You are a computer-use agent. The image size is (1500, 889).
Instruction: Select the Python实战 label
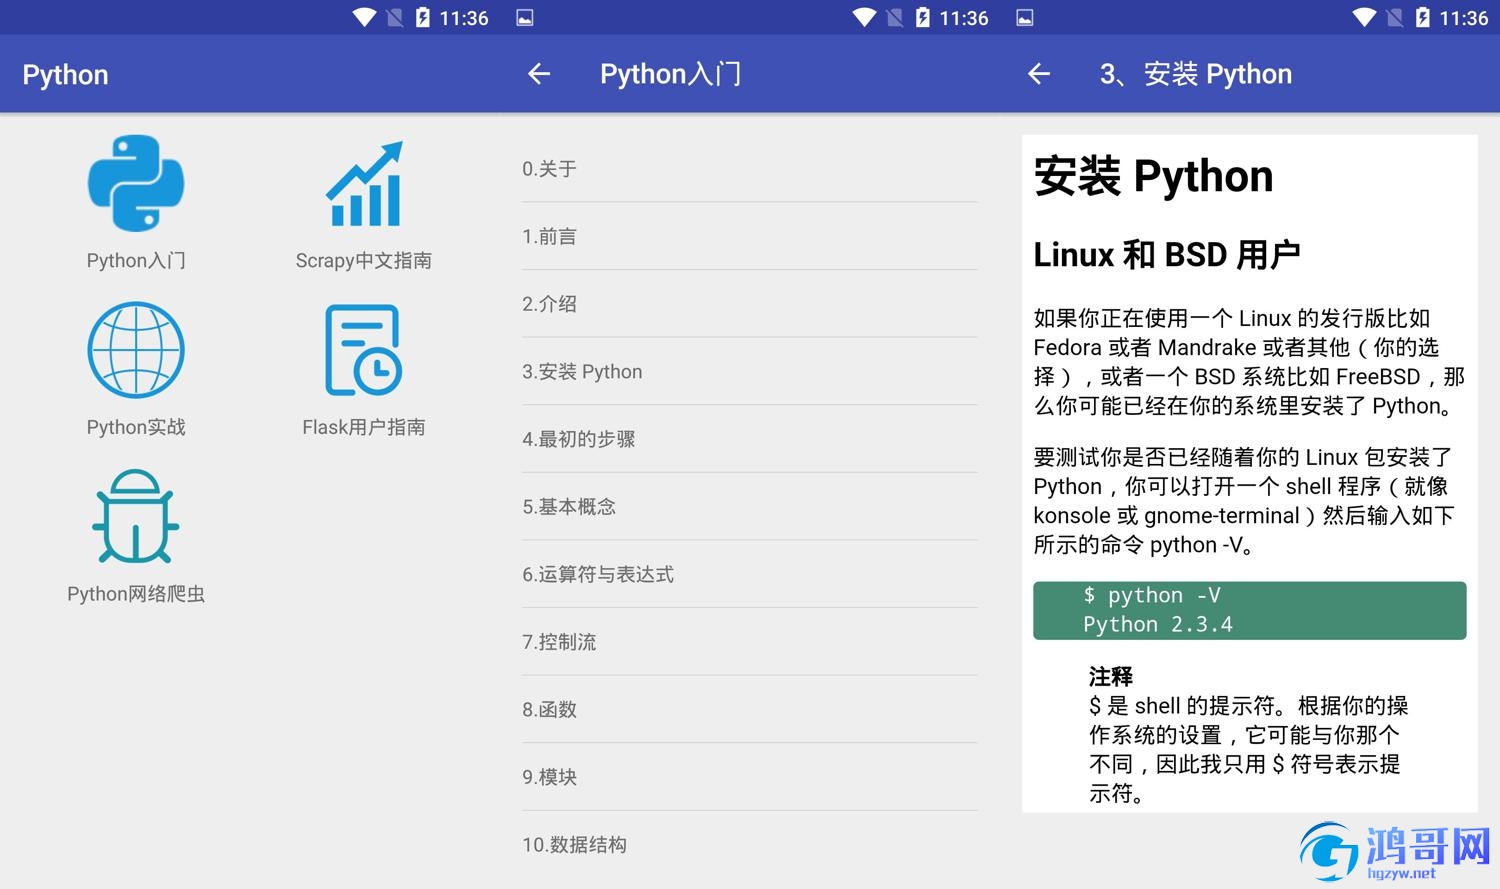(136, 427)
